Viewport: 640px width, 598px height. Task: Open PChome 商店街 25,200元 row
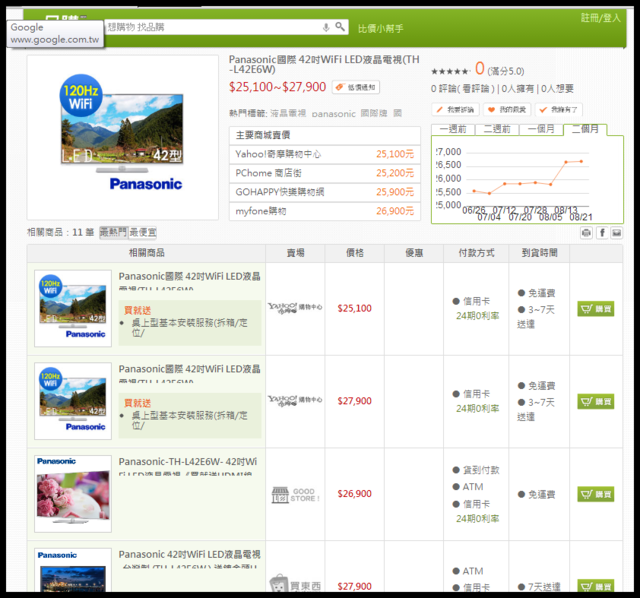point(325,173)
